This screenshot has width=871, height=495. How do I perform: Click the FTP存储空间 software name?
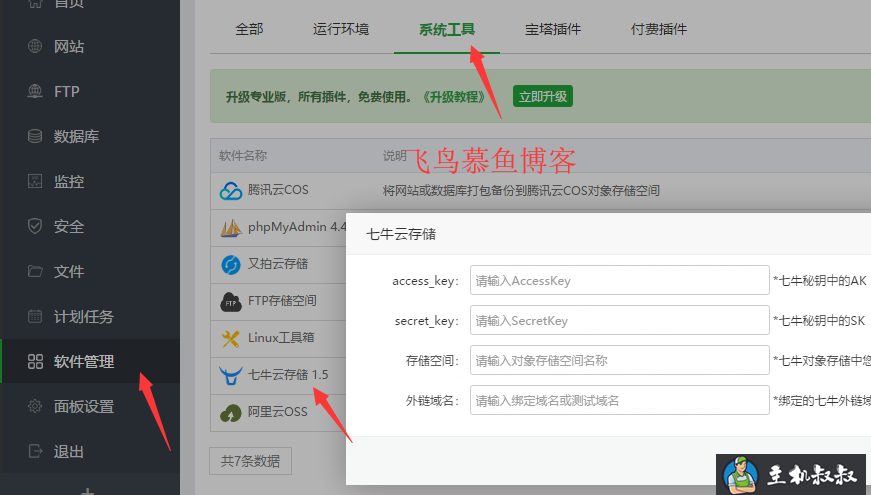point(282,301)
